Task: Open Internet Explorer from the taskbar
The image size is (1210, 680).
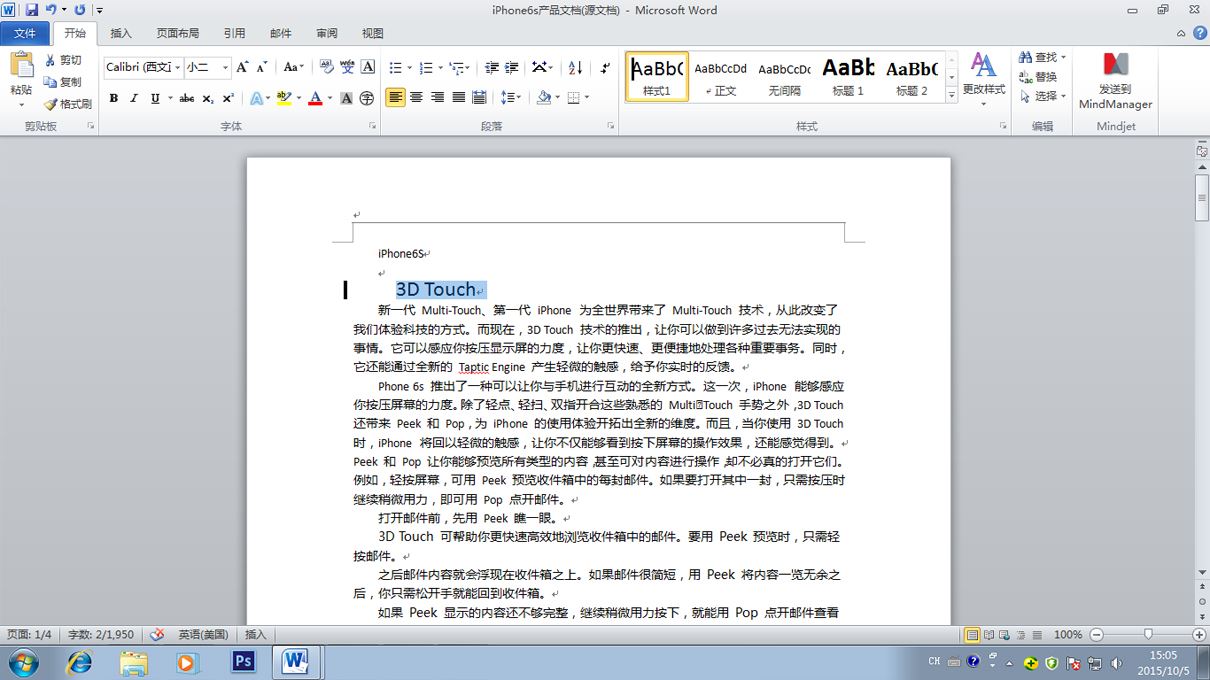Action: [78, 661]
